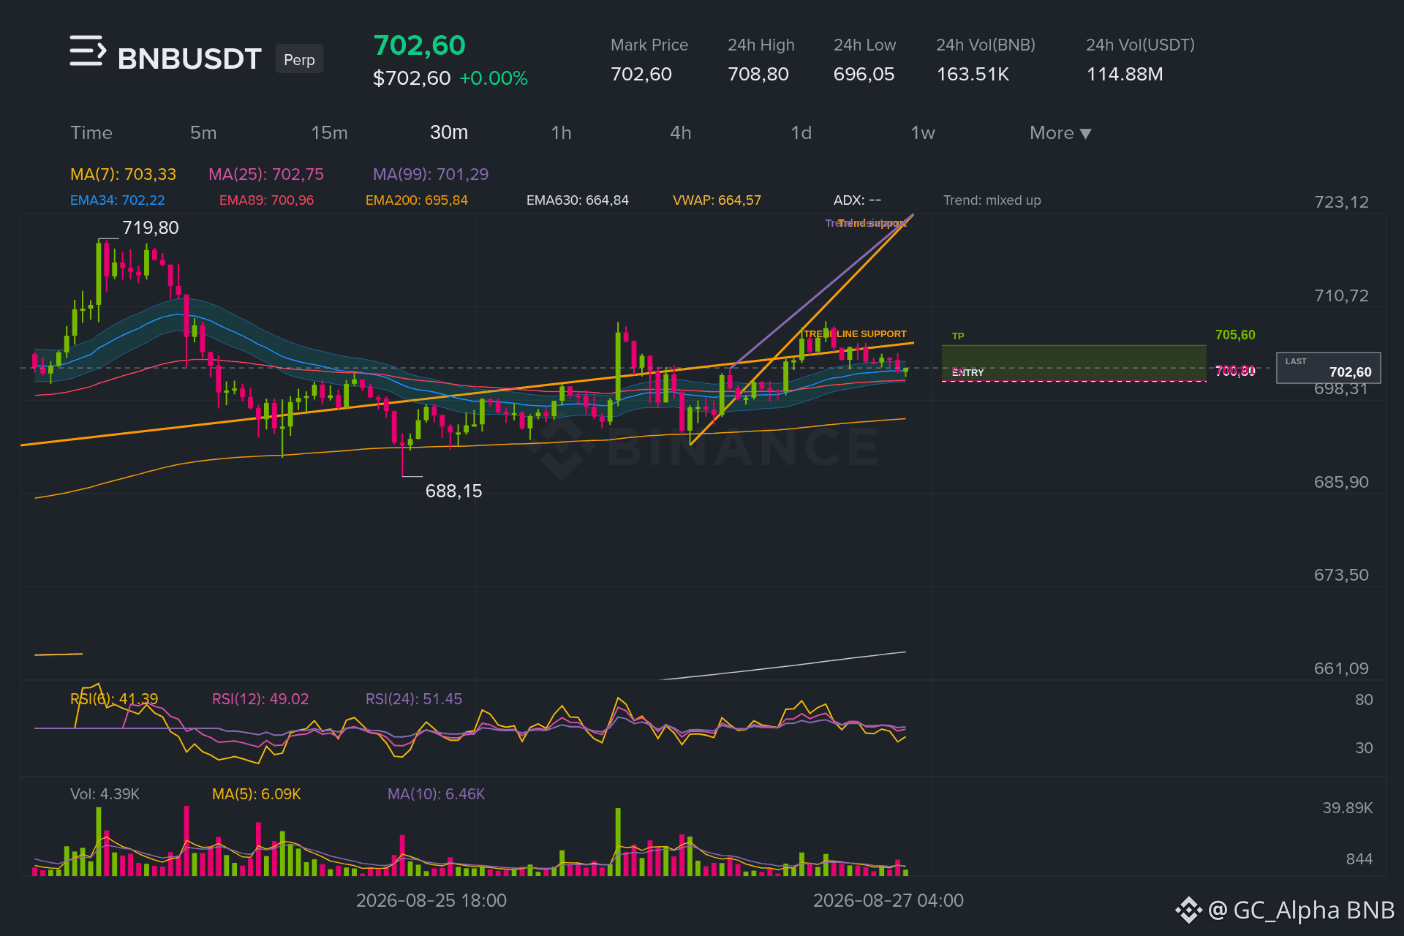Click the 2026-08-27 04:00 time axis label

(888, 901)
